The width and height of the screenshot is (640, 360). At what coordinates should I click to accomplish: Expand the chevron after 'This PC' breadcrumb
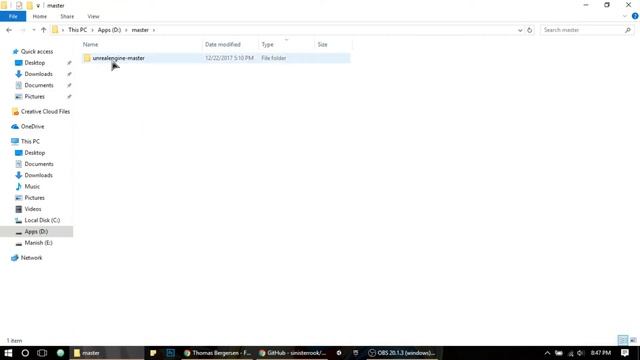tap(92, 30)
